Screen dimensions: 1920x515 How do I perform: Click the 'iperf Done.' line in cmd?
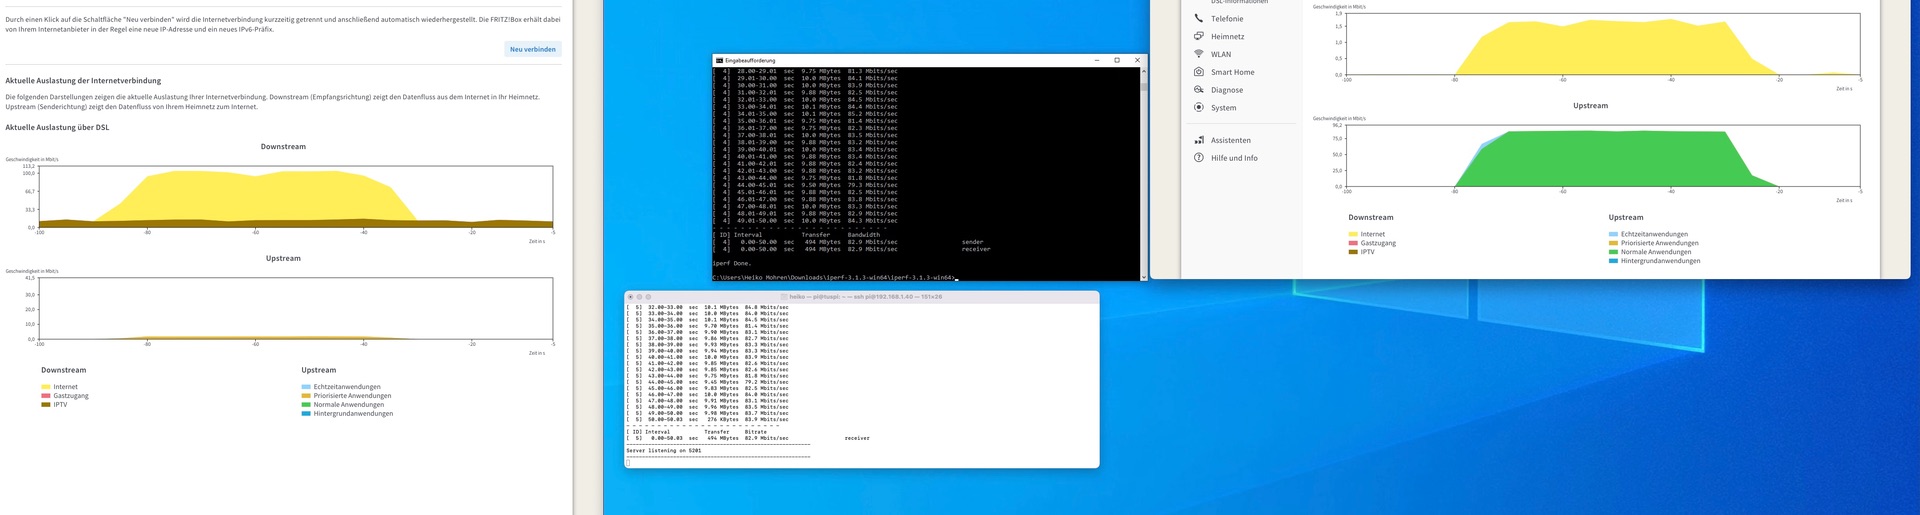(x=732, y=264)
